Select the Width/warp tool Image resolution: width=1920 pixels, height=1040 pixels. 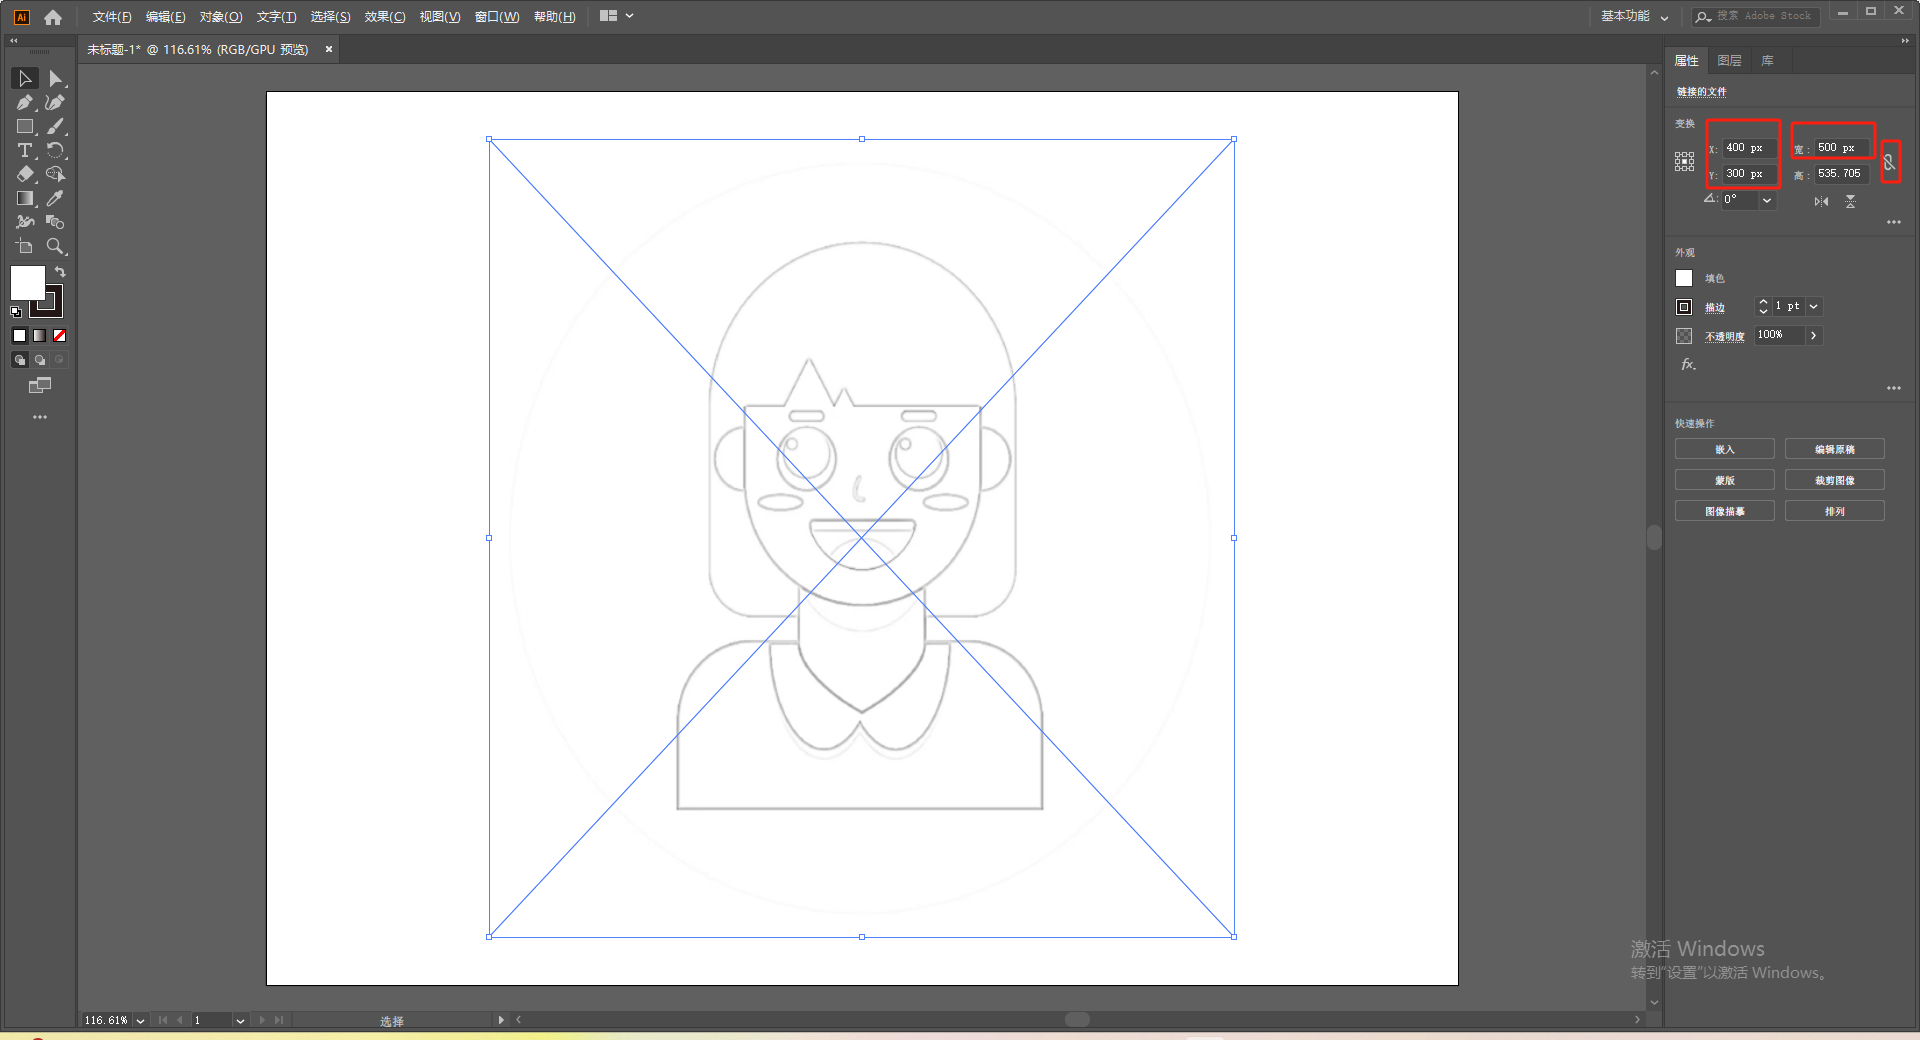pos(25,222)
